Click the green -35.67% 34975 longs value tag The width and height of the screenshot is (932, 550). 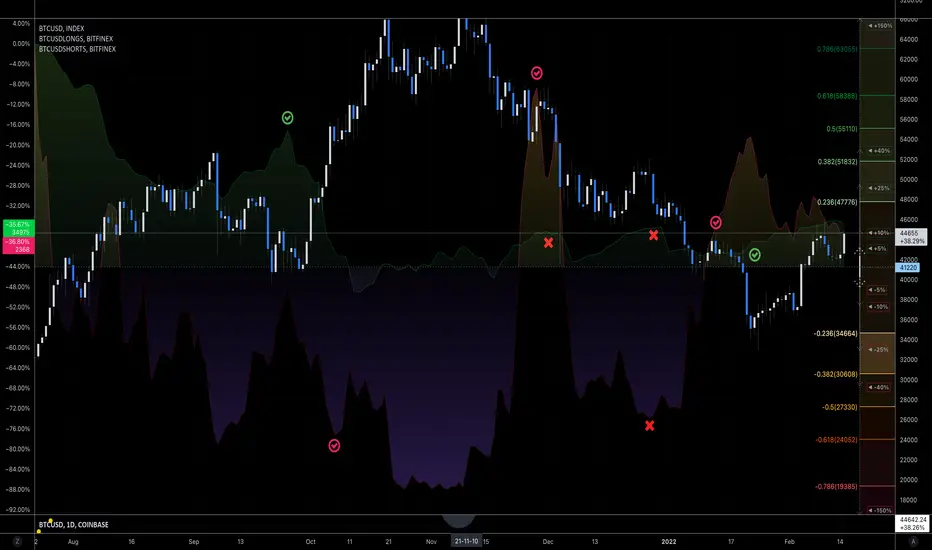point(18,228)
